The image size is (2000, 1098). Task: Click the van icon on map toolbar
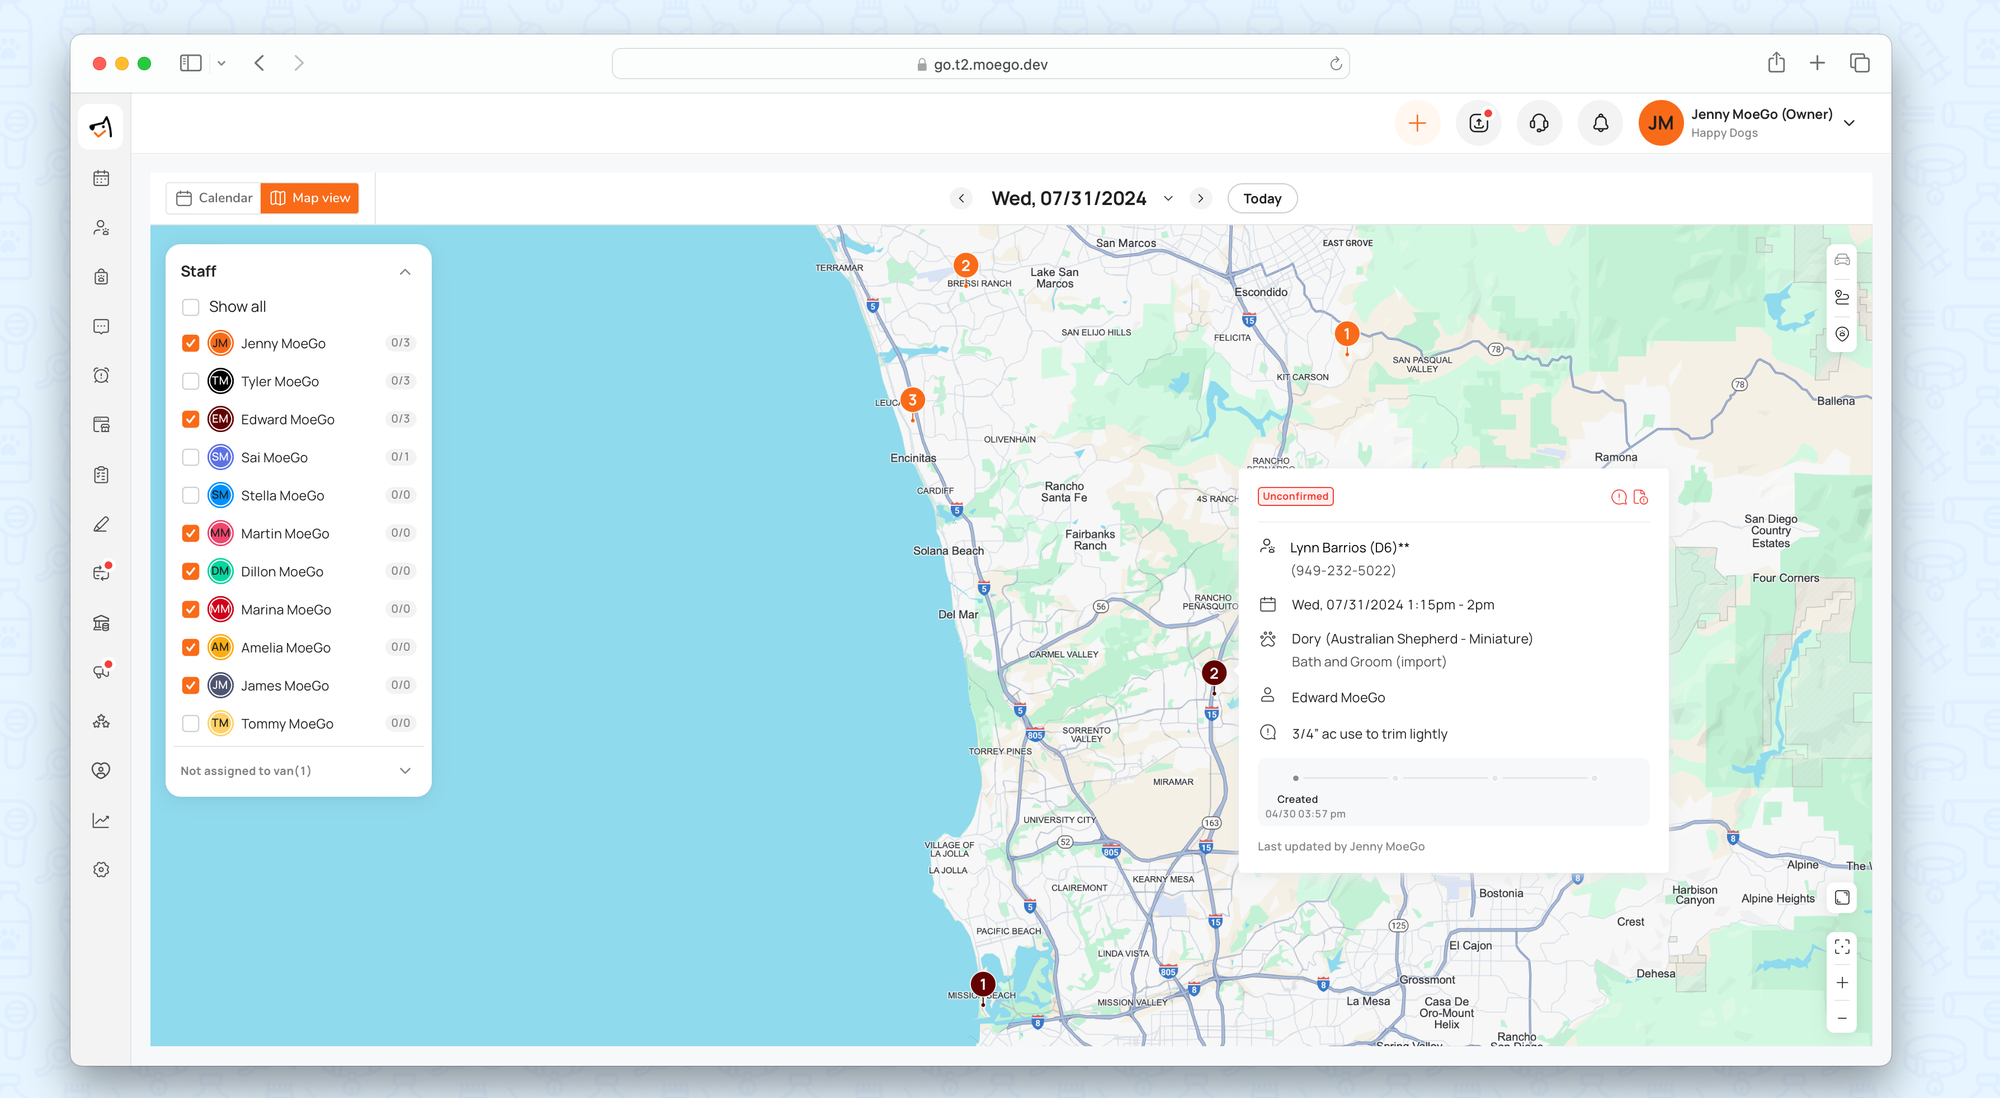click(x=1842, y=260)
